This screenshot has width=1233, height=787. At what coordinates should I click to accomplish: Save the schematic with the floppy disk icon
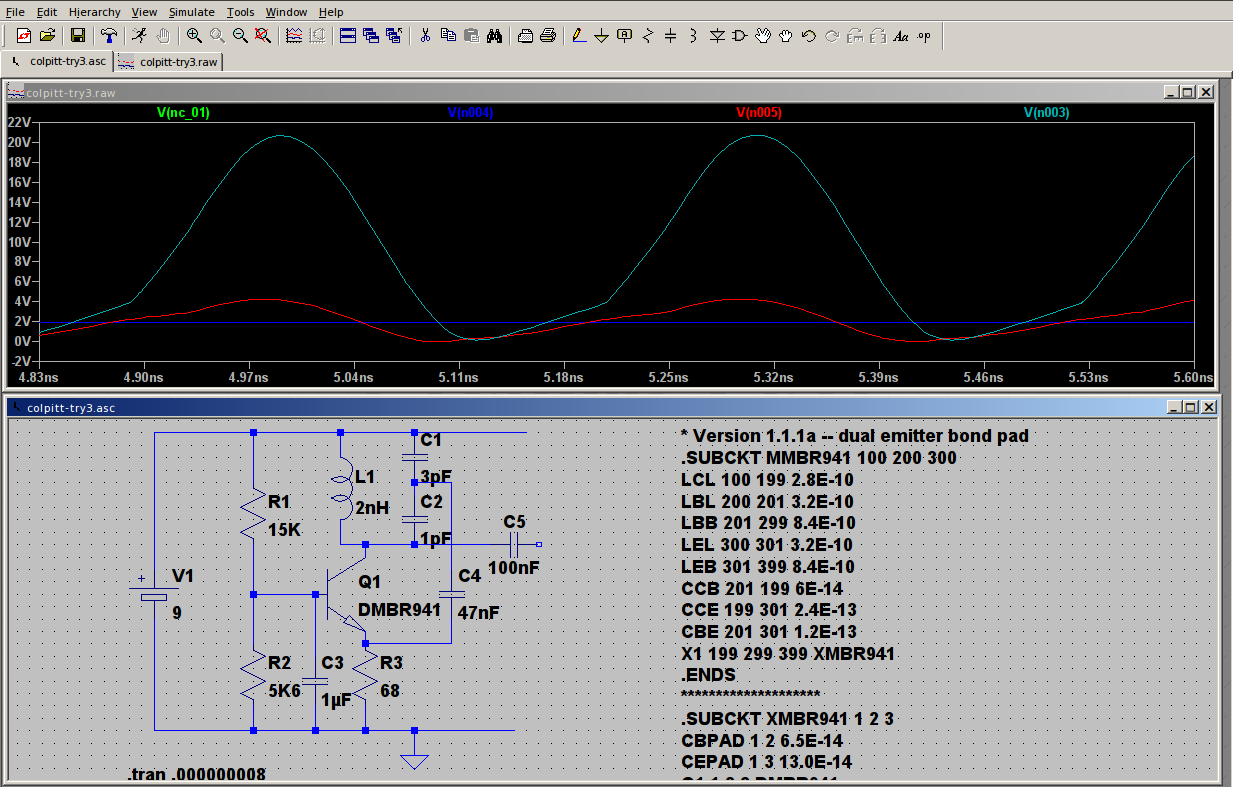[x=77, y=36]
